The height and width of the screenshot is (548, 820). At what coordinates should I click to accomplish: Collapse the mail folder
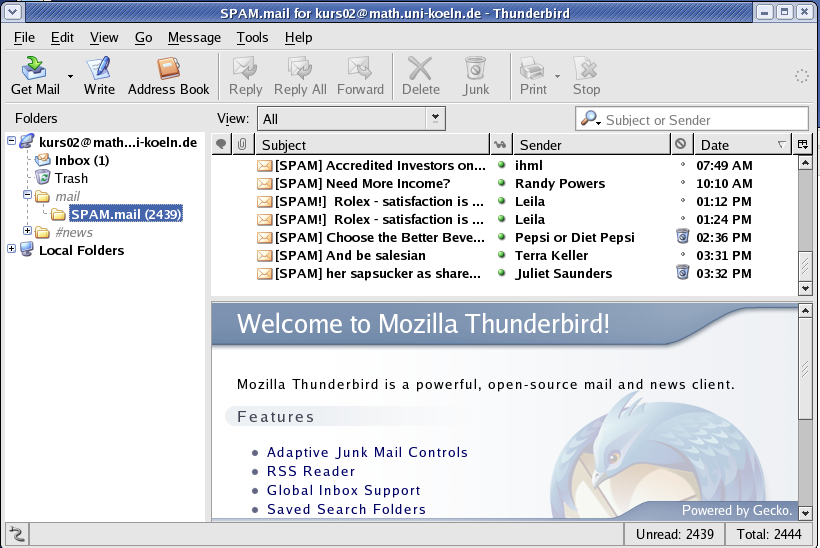click(27, 195)
